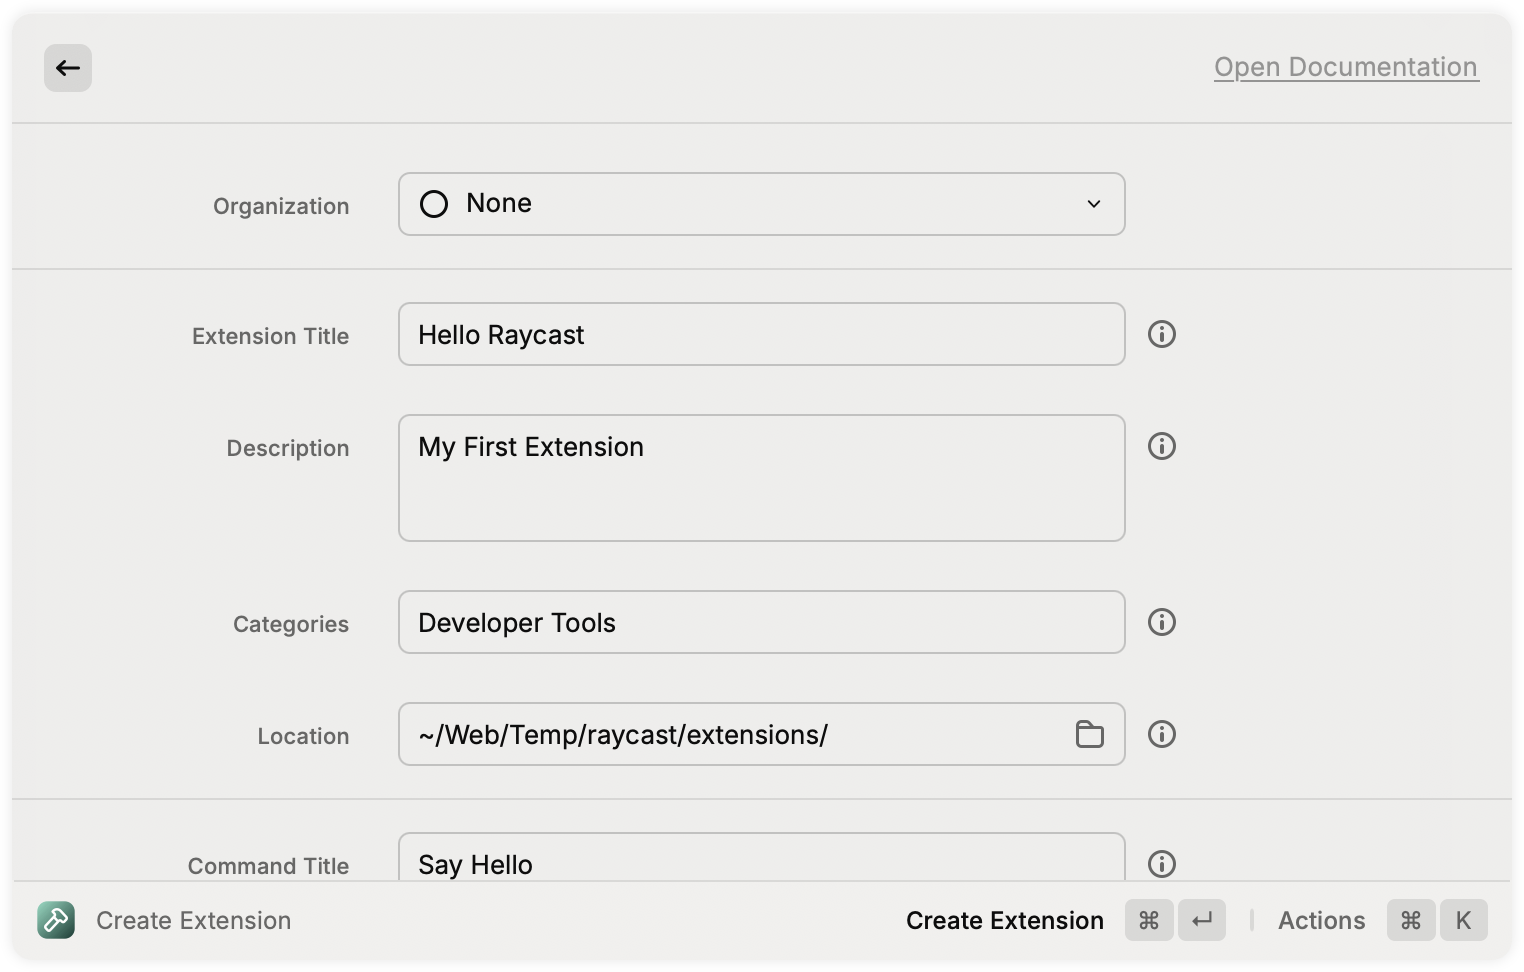This screenshot has height=972, width=1524.
Task: Click the K shortcut key badge
Action: 1463,920
